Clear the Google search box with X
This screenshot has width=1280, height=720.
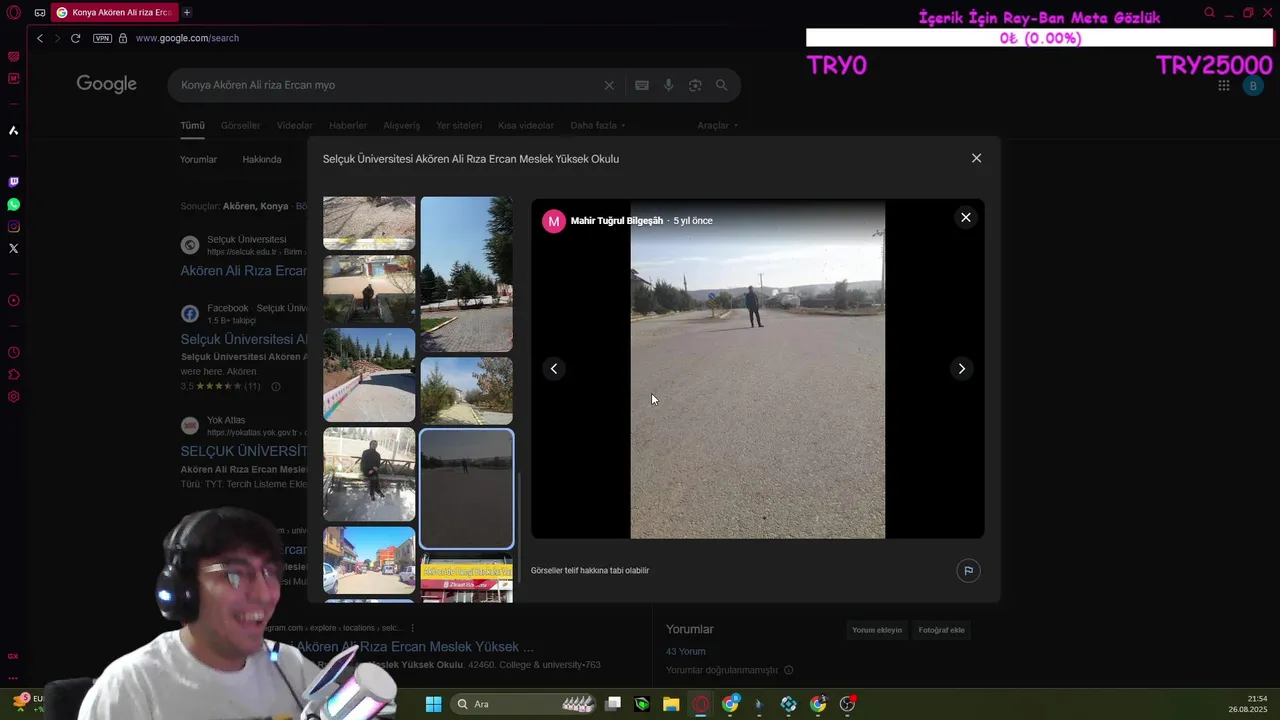[x=609, y=85]
